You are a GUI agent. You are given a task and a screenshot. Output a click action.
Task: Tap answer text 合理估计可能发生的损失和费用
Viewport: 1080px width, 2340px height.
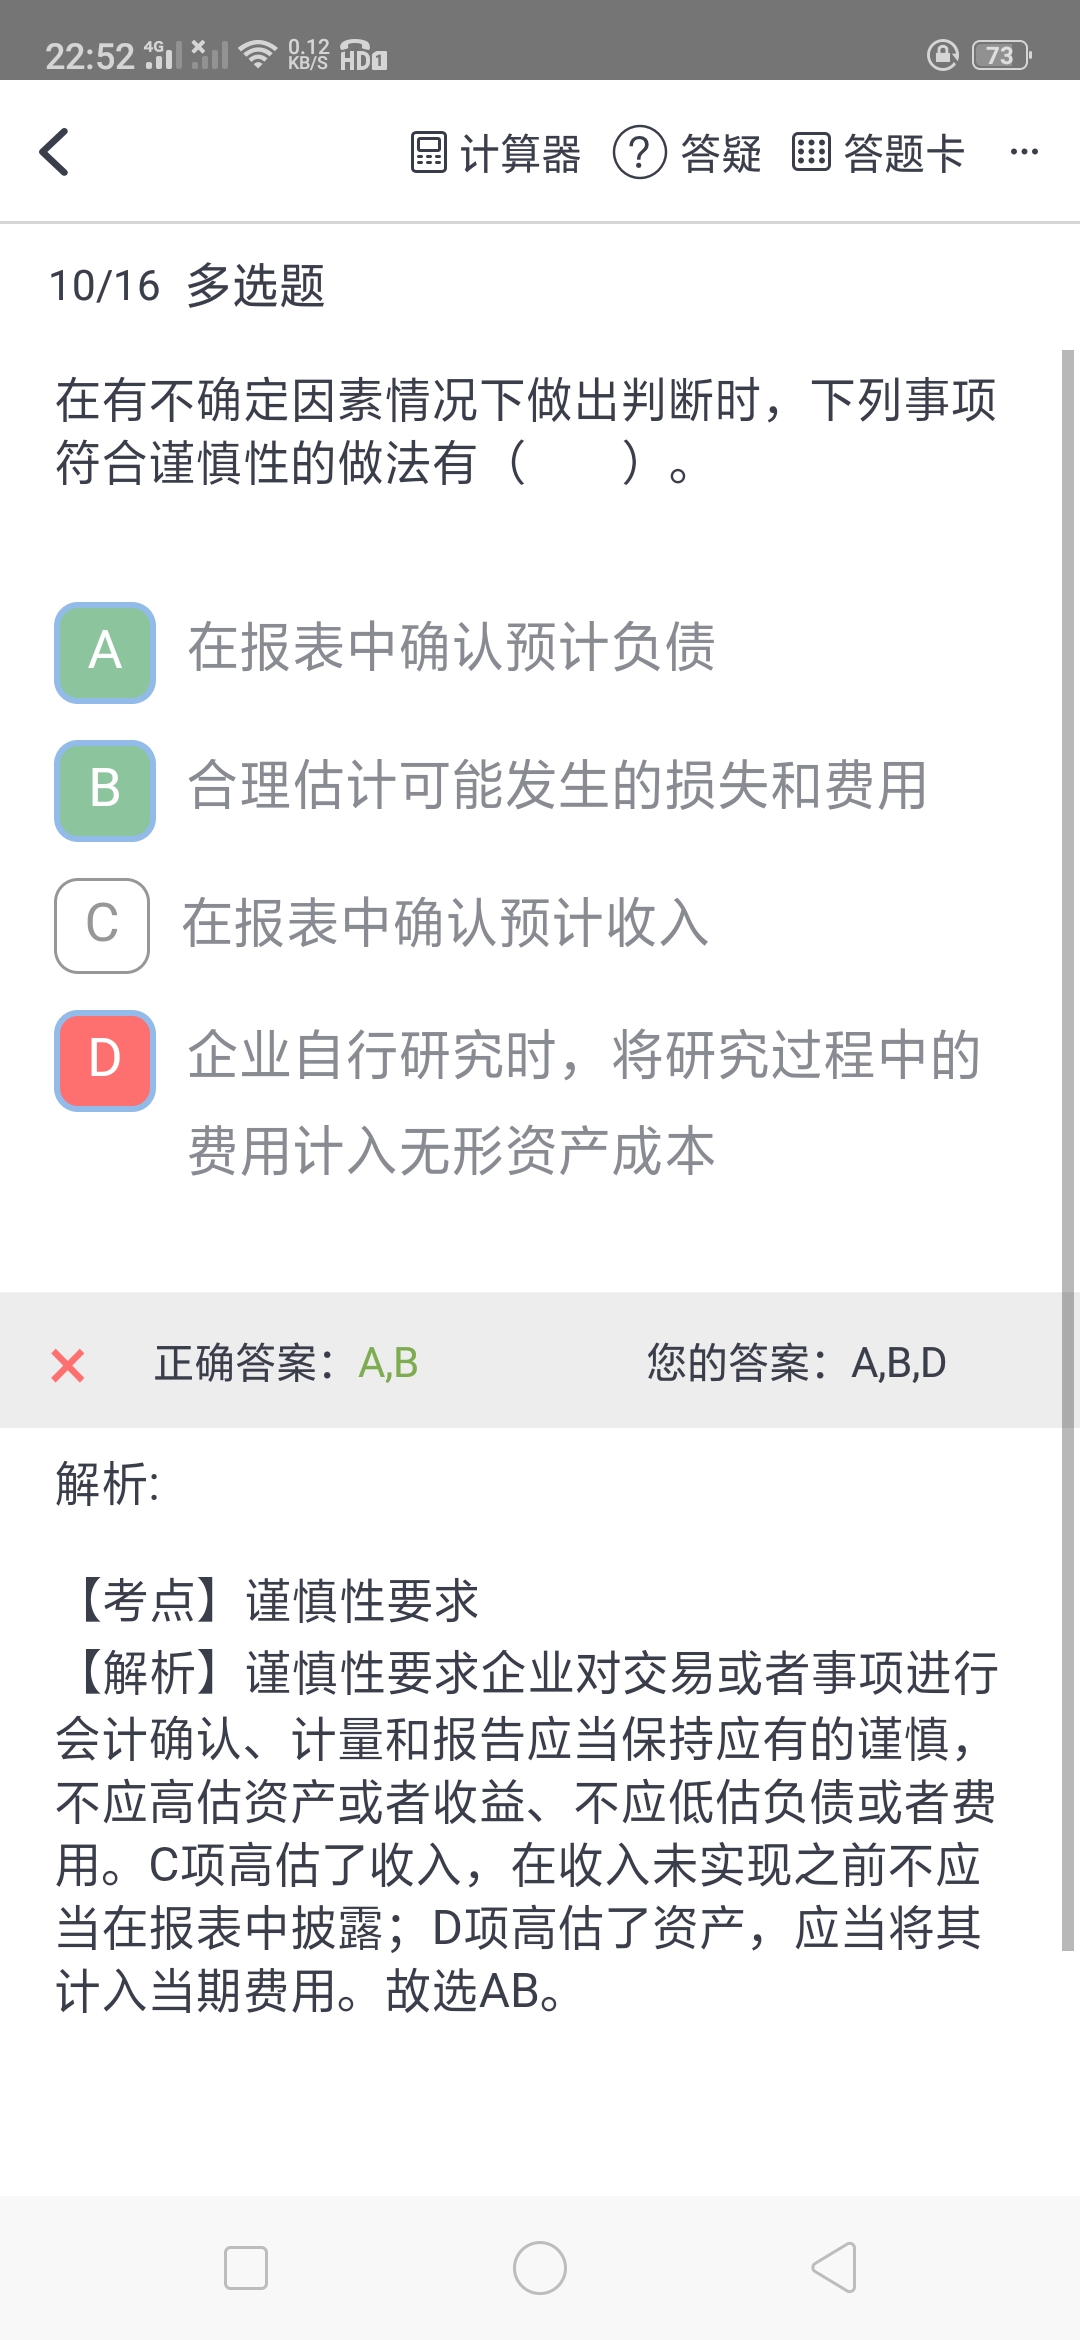coord(557,786)
